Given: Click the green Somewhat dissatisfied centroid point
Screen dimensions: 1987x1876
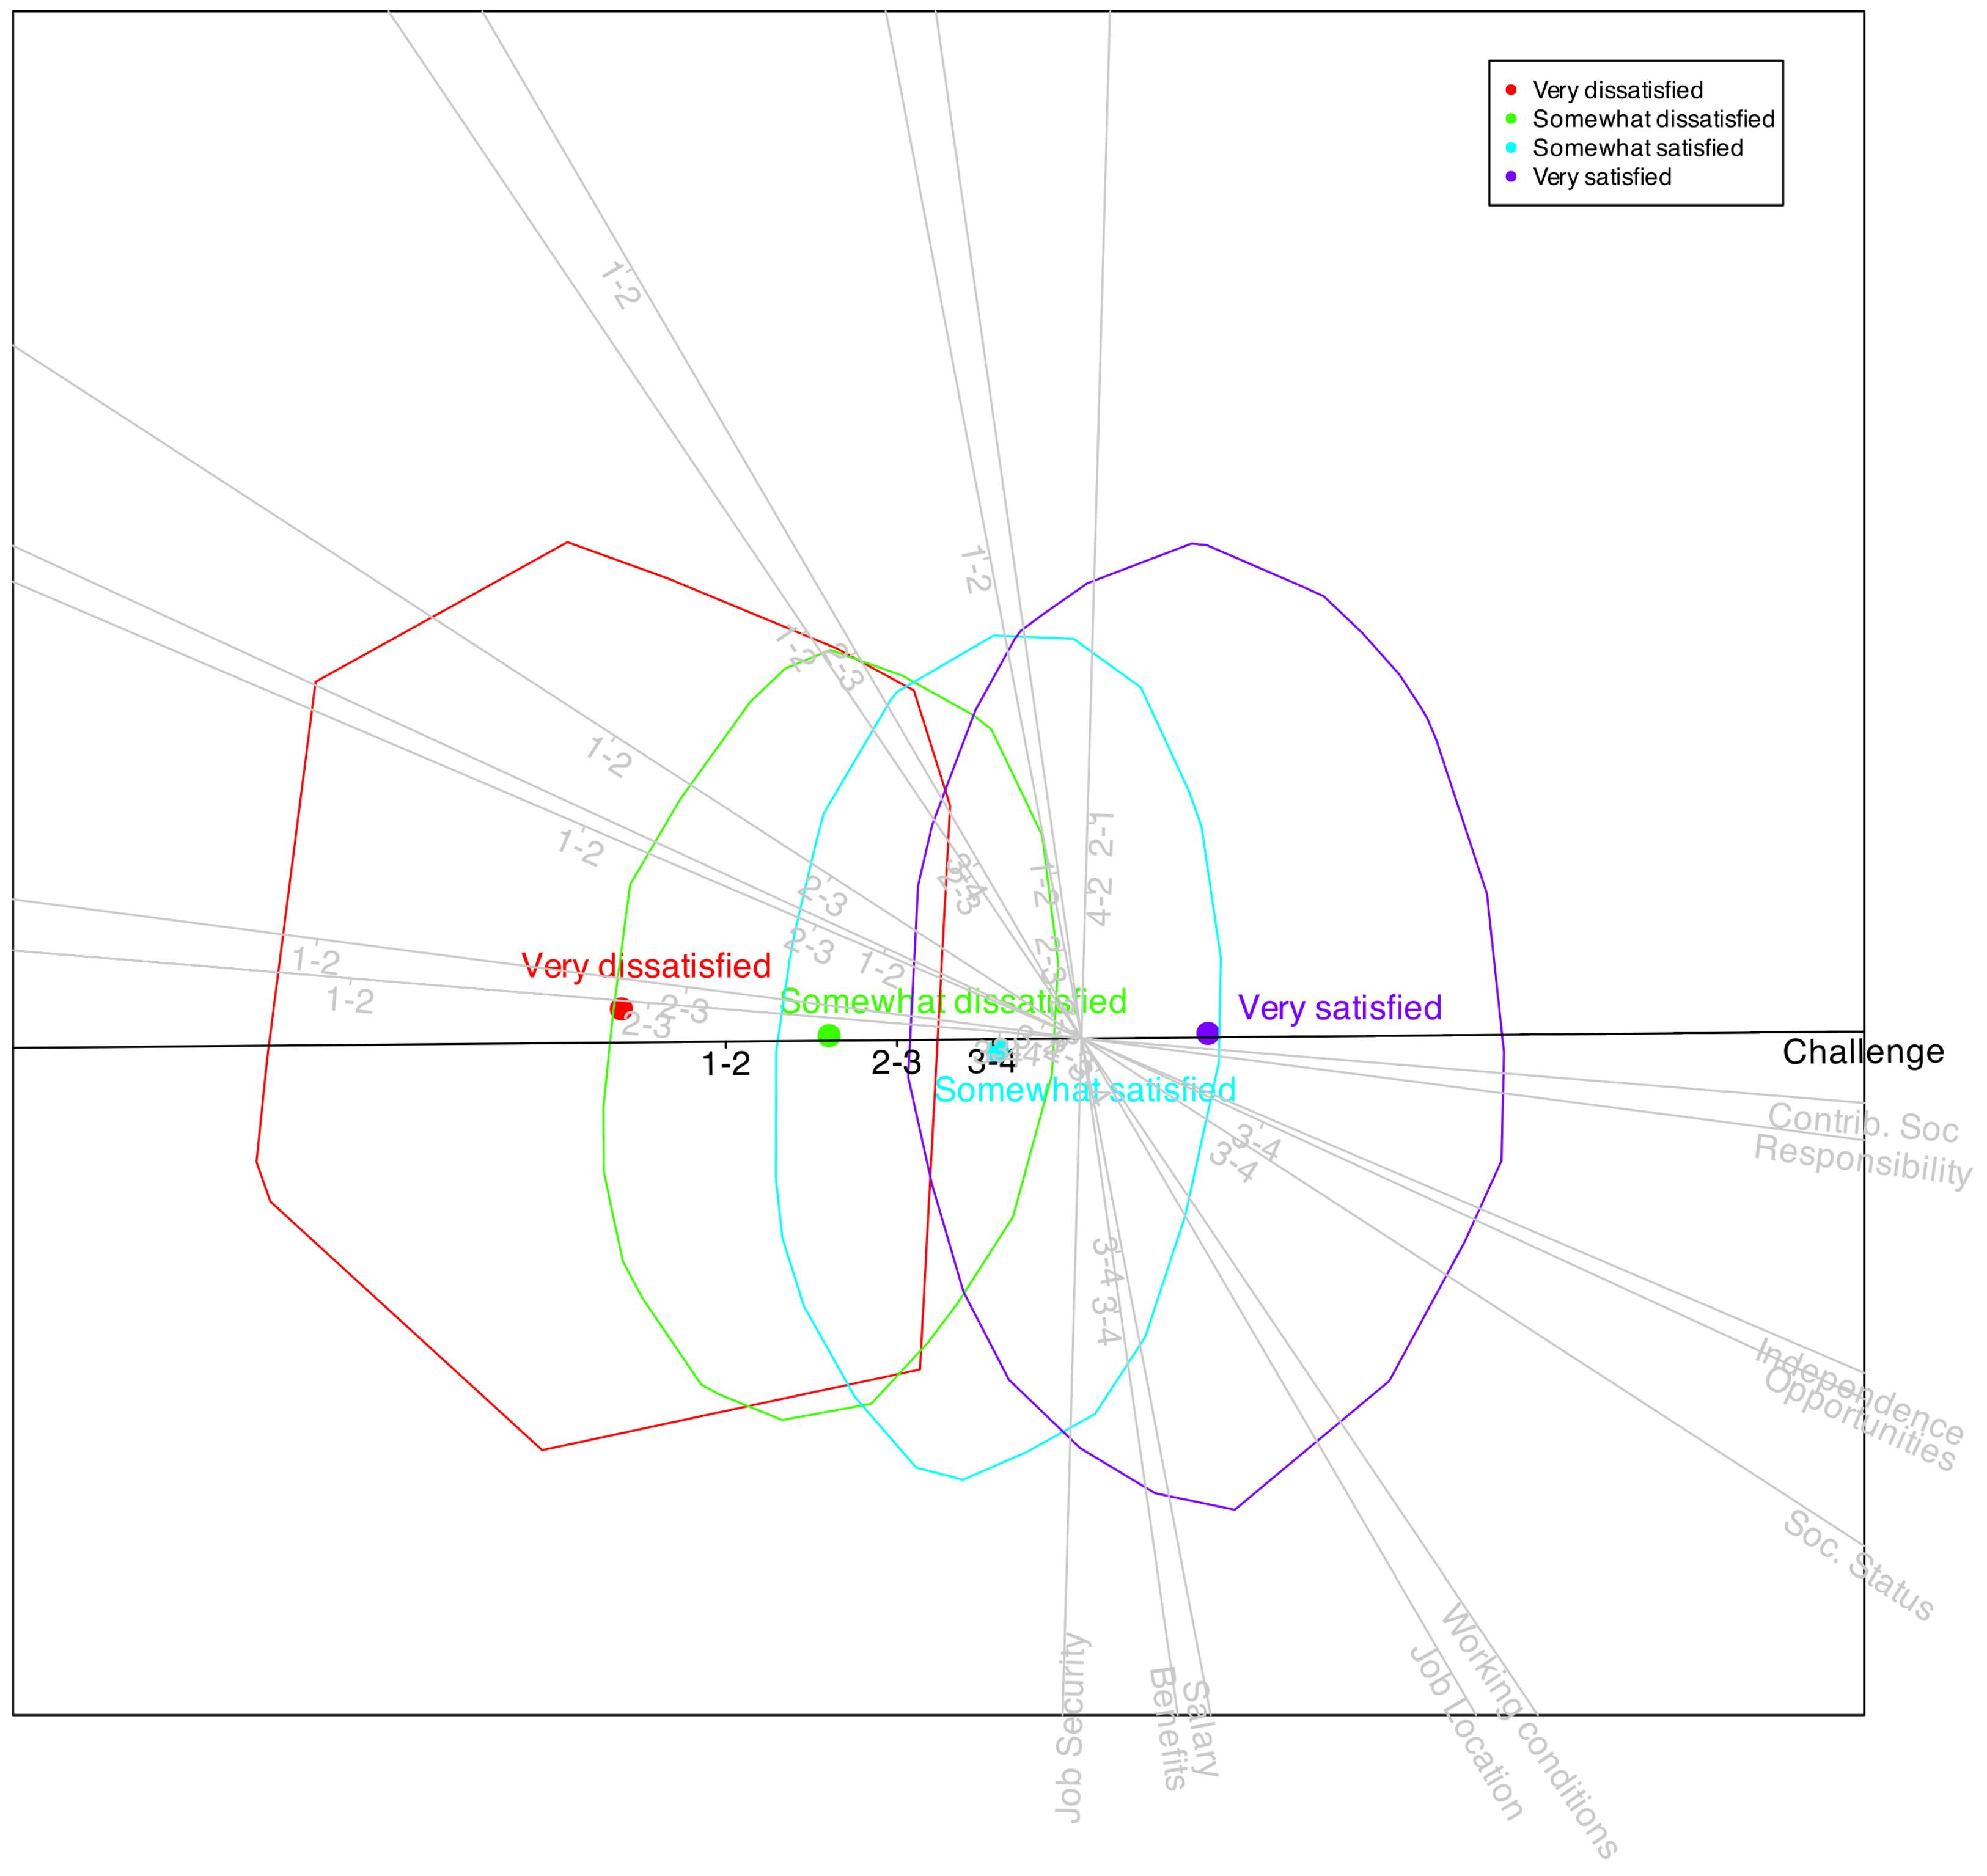Looking at the screenshot, I should pos(829,1035).
